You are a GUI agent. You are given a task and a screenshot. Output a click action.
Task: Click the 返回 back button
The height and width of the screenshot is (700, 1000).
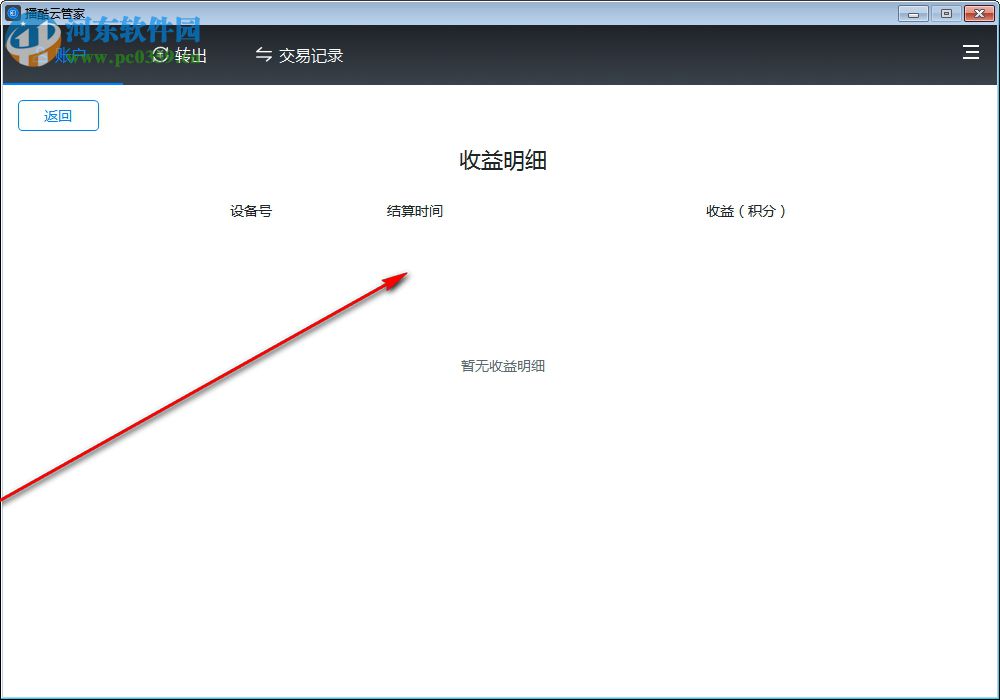pyautogui.click(x=58, y=115)
